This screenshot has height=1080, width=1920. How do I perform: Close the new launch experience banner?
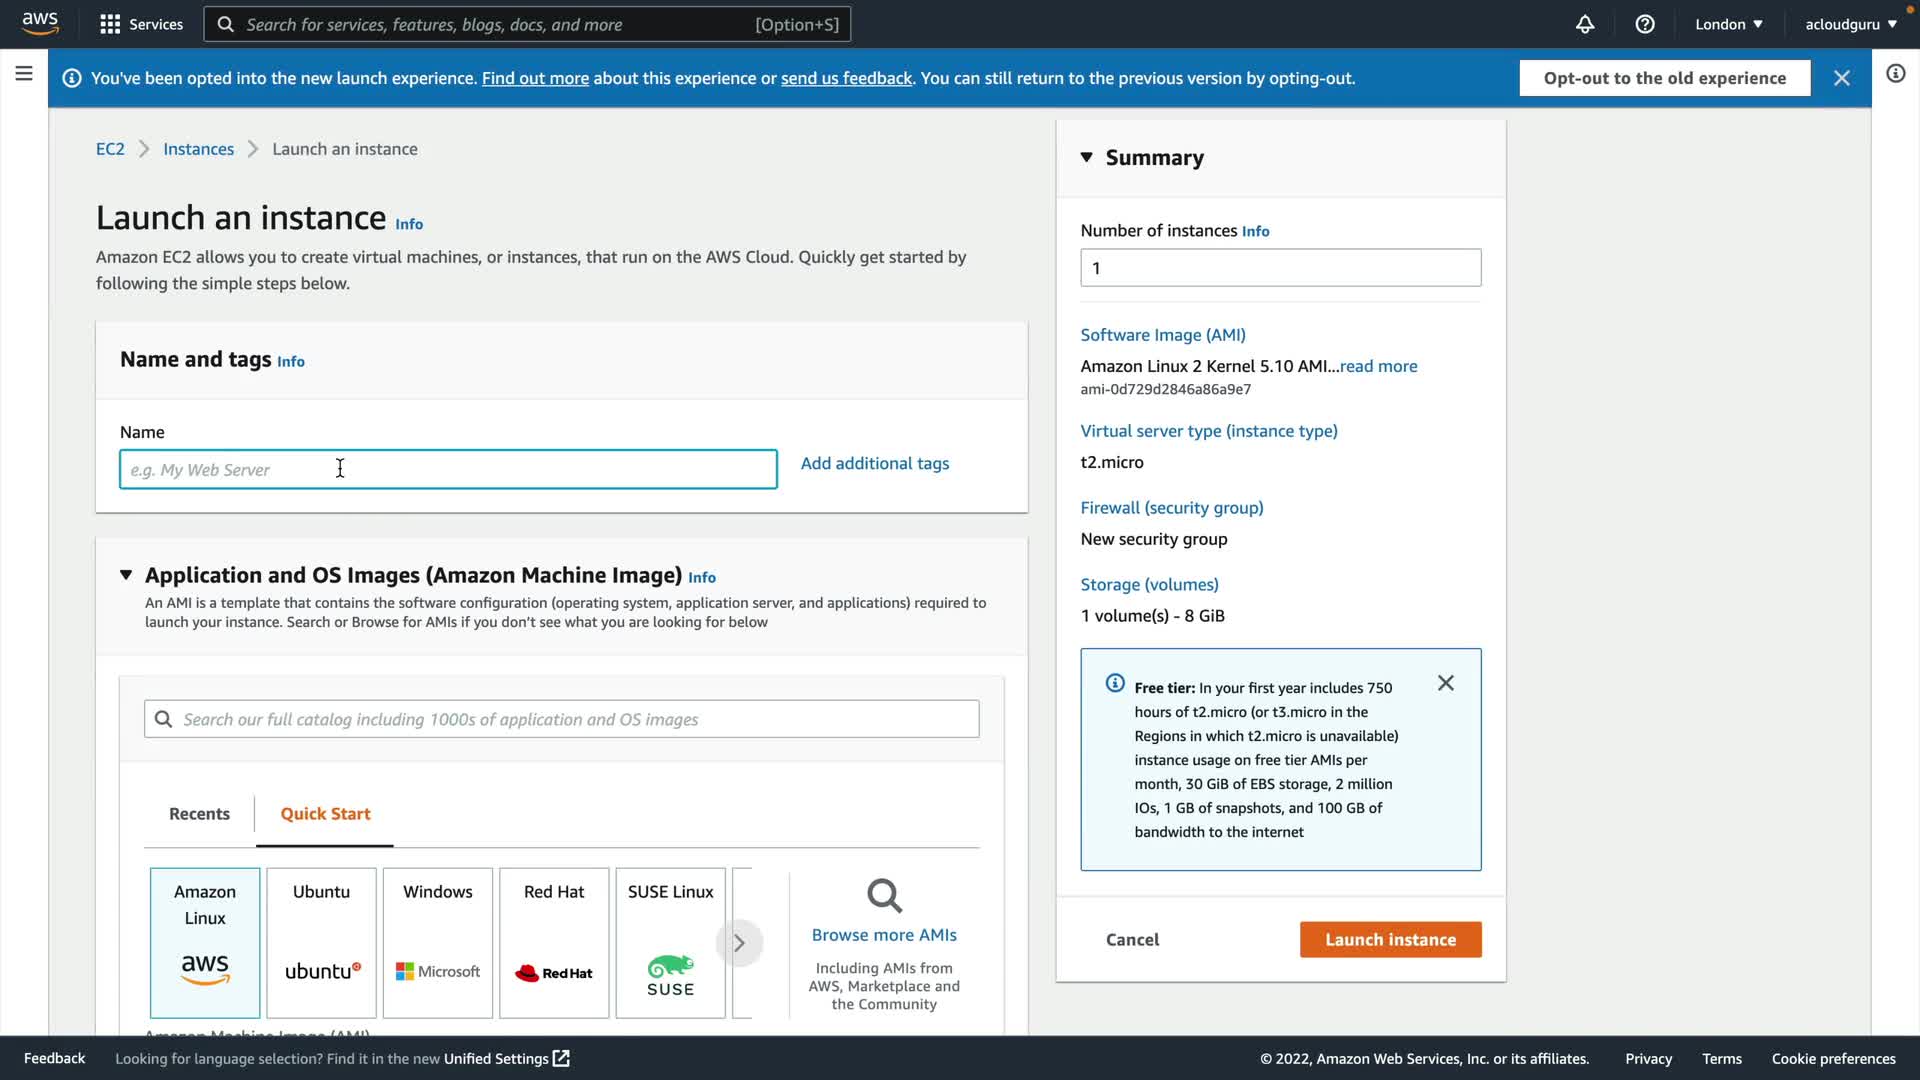click(x=1842, y=78)
